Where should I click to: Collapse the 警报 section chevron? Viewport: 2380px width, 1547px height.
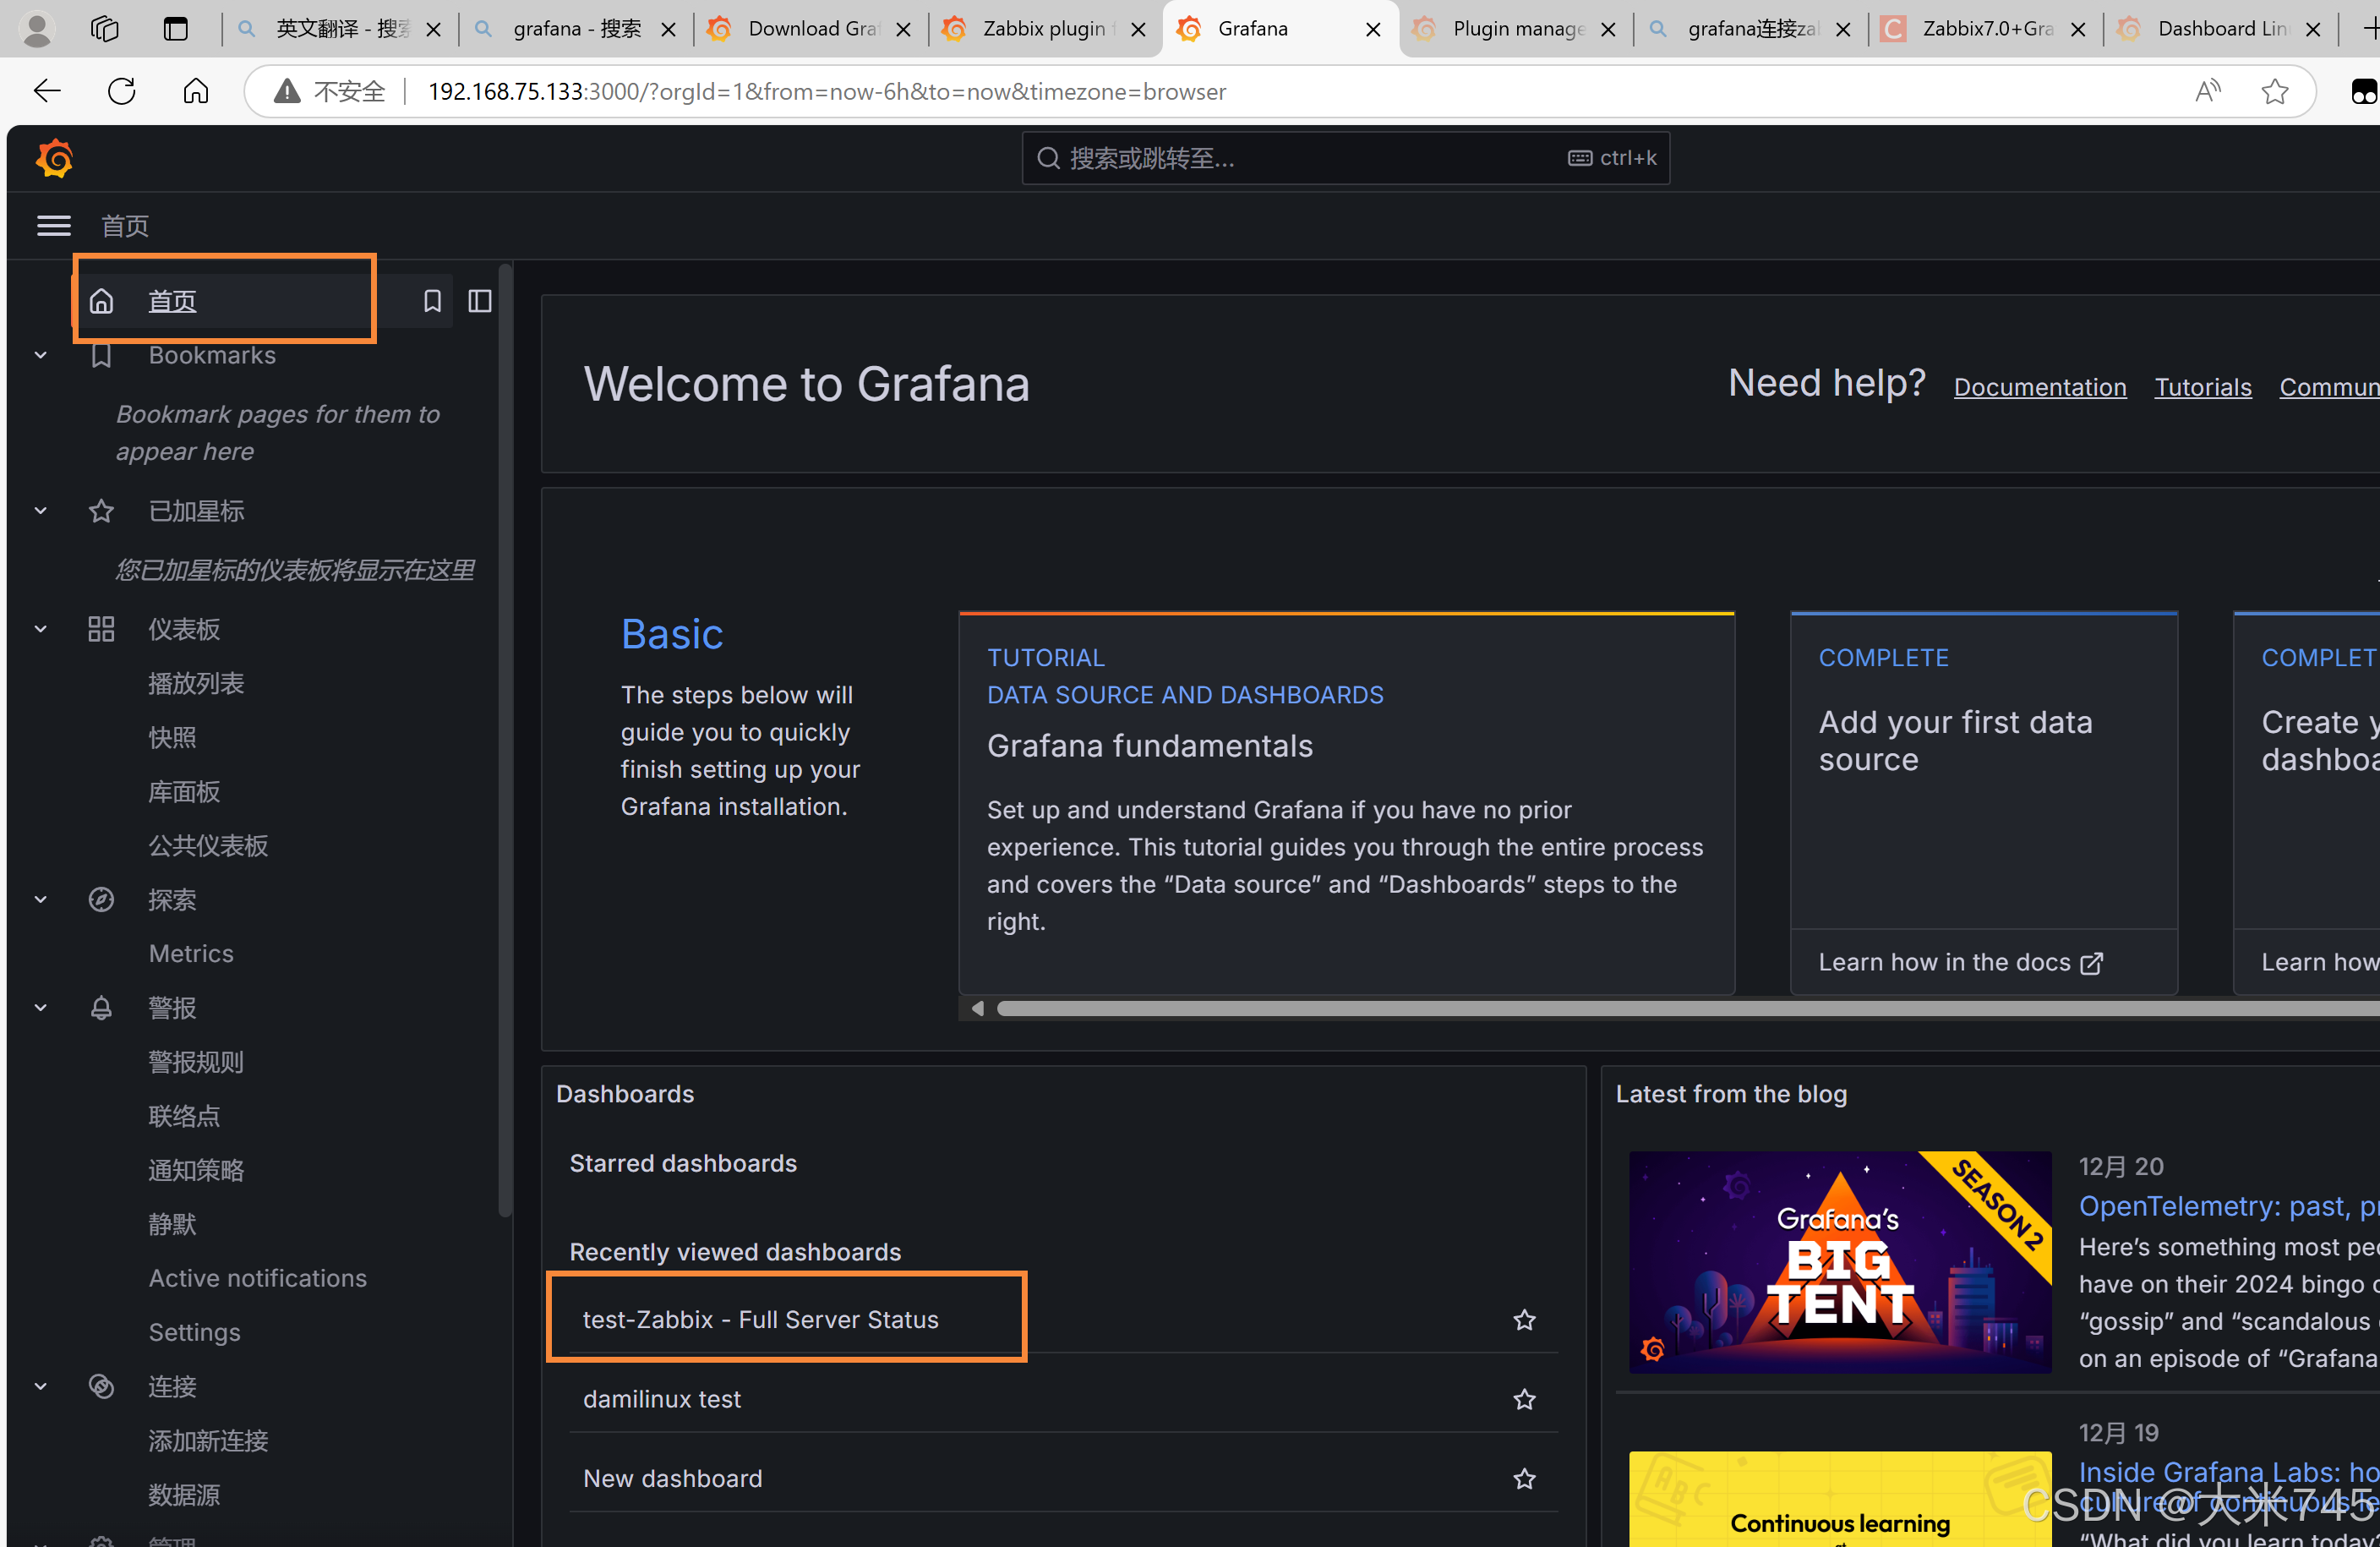pyautogui.click(x=41, y=1007)
